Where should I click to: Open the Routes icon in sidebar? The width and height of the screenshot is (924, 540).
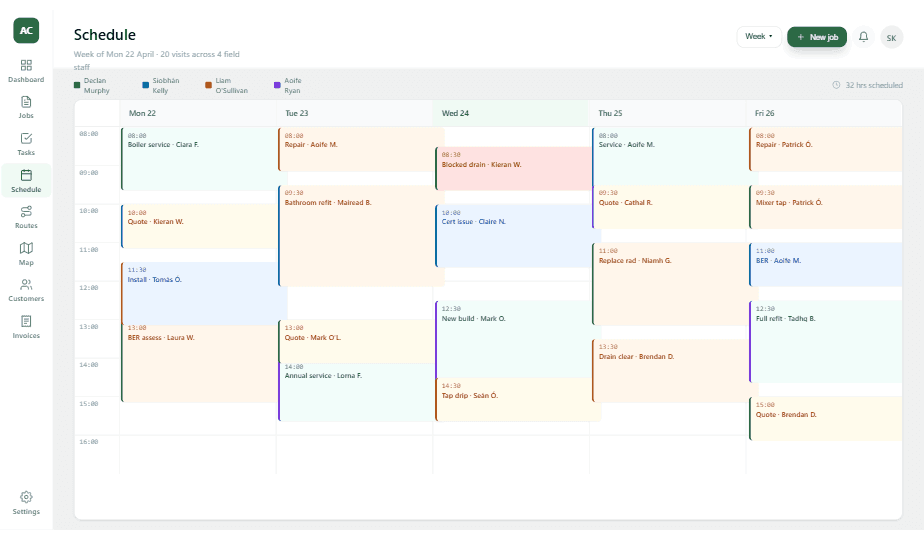click(x=26, y=212)
